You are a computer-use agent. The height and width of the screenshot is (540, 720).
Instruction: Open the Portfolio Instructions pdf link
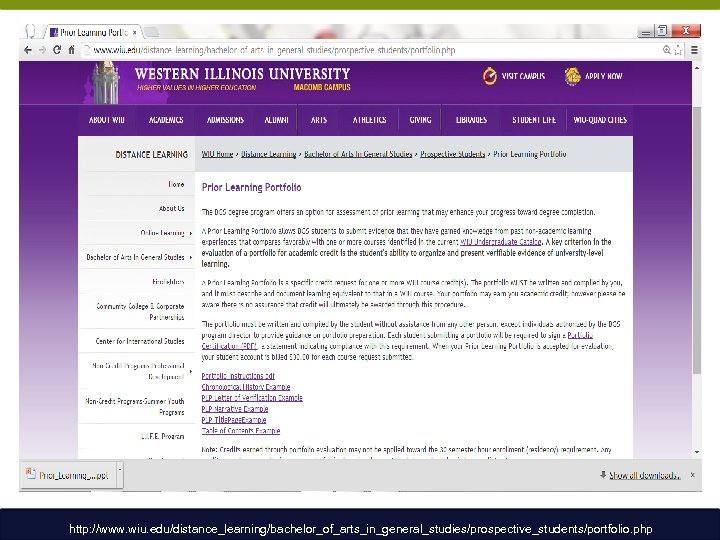(238, 376)
